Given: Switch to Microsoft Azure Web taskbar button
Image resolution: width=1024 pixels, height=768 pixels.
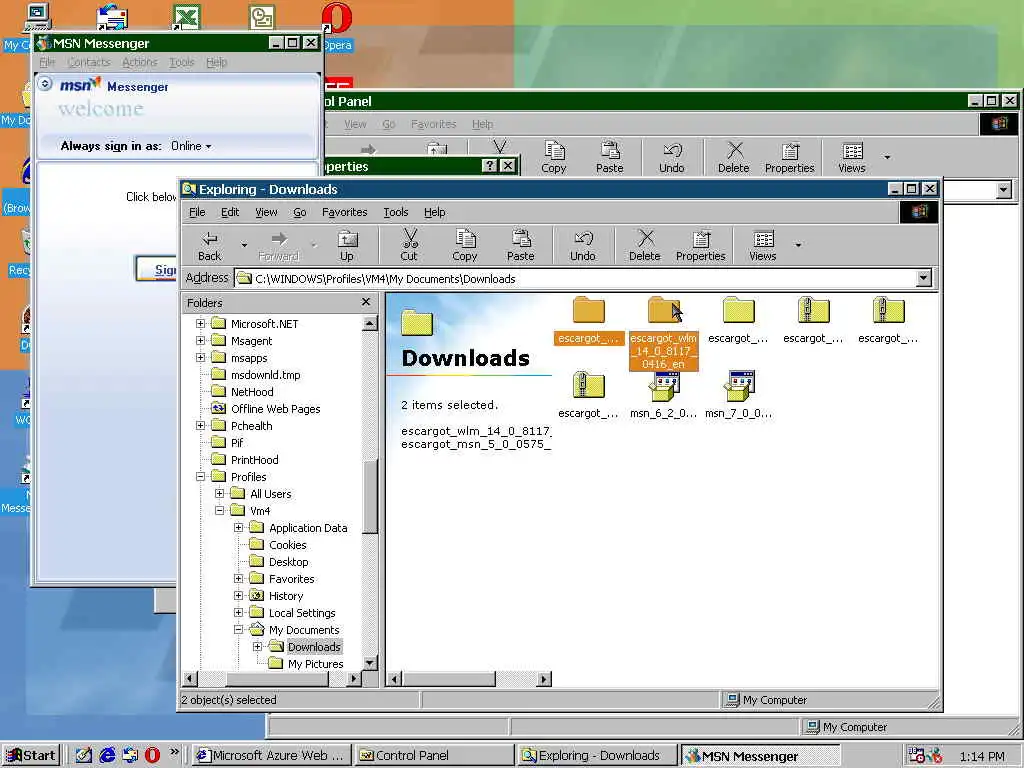Looking at the screenshot, I should tap(272, 756).
